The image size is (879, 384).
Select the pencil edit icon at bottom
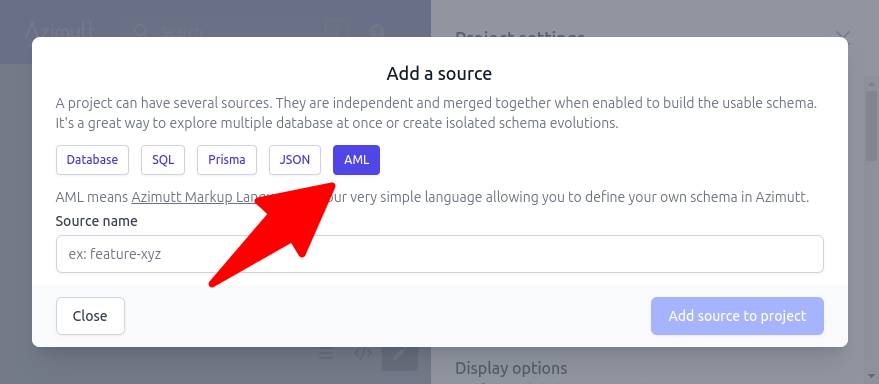pos(400,354)
